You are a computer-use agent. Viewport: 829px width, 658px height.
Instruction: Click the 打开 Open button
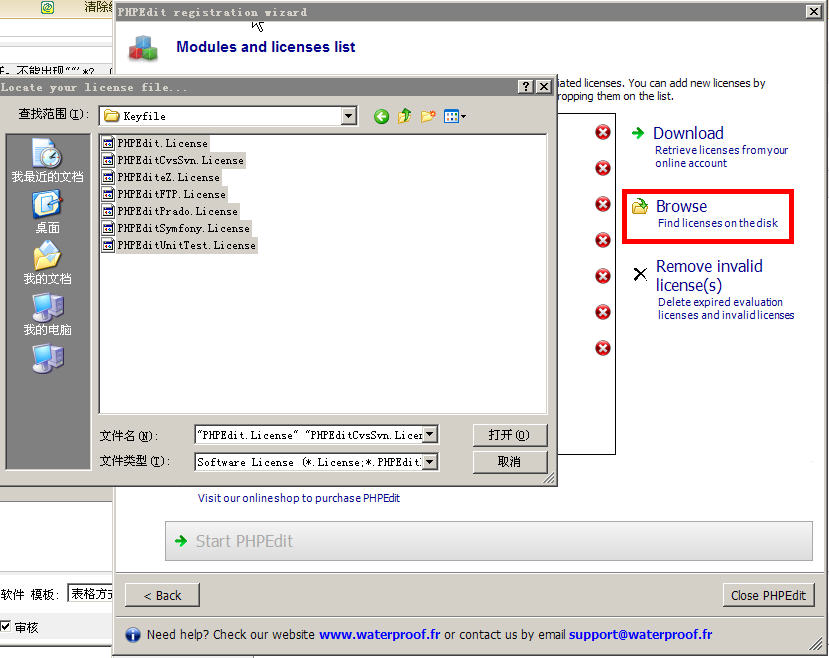tap(510, 435)
